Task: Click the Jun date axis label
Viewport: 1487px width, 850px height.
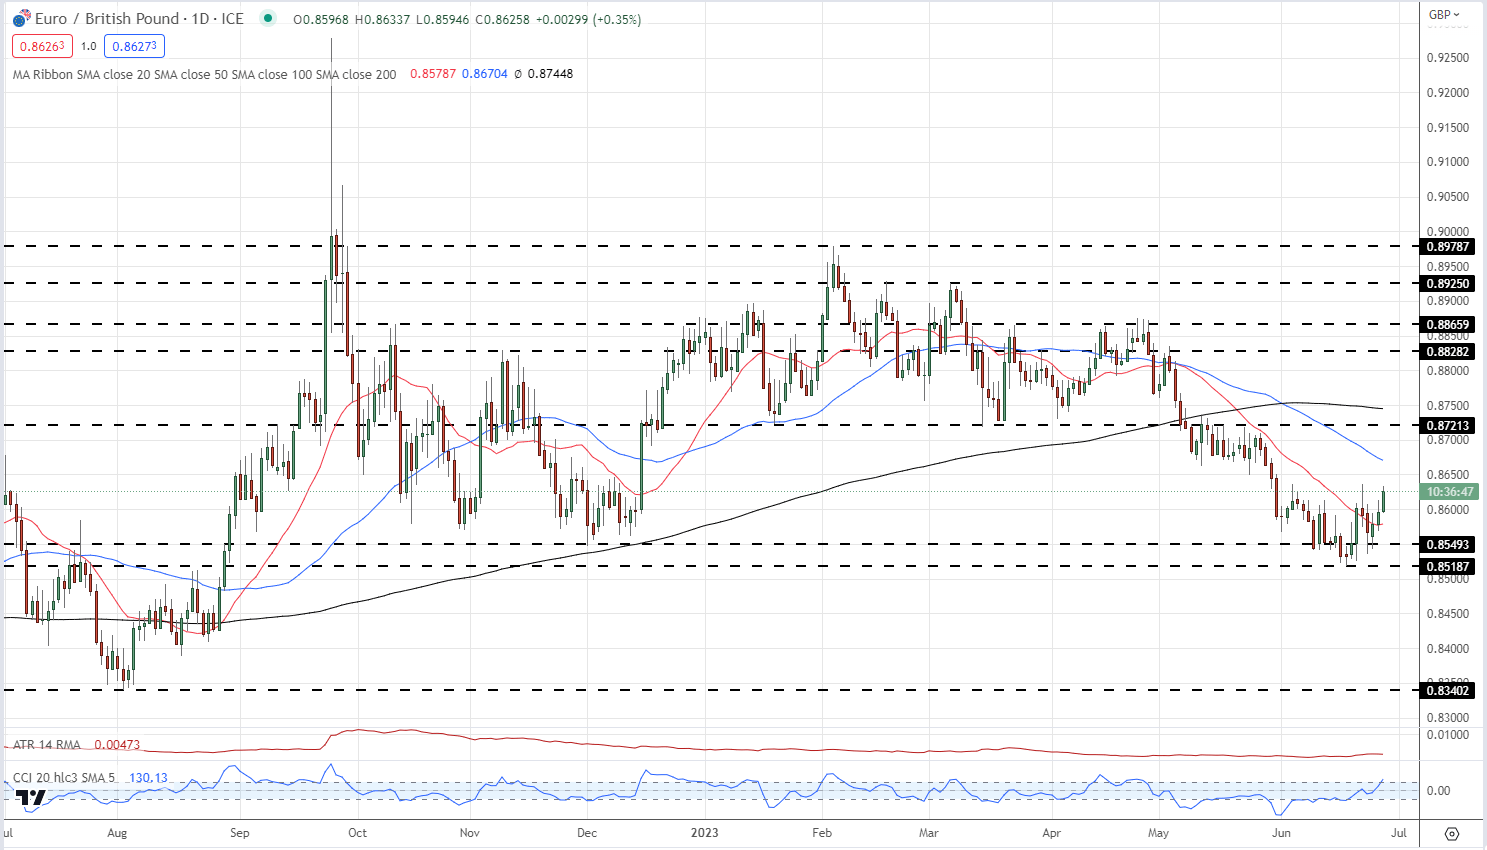Action: point(1281,833)
